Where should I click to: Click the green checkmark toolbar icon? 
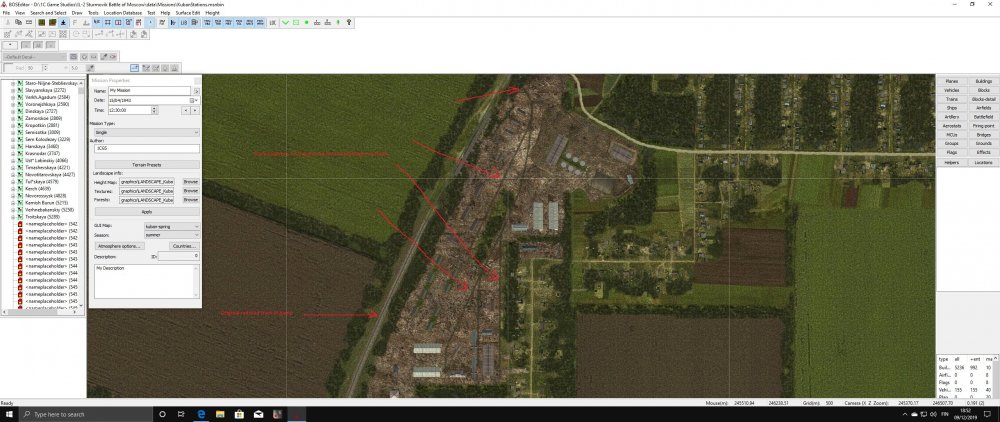click(x=284, y=21)
